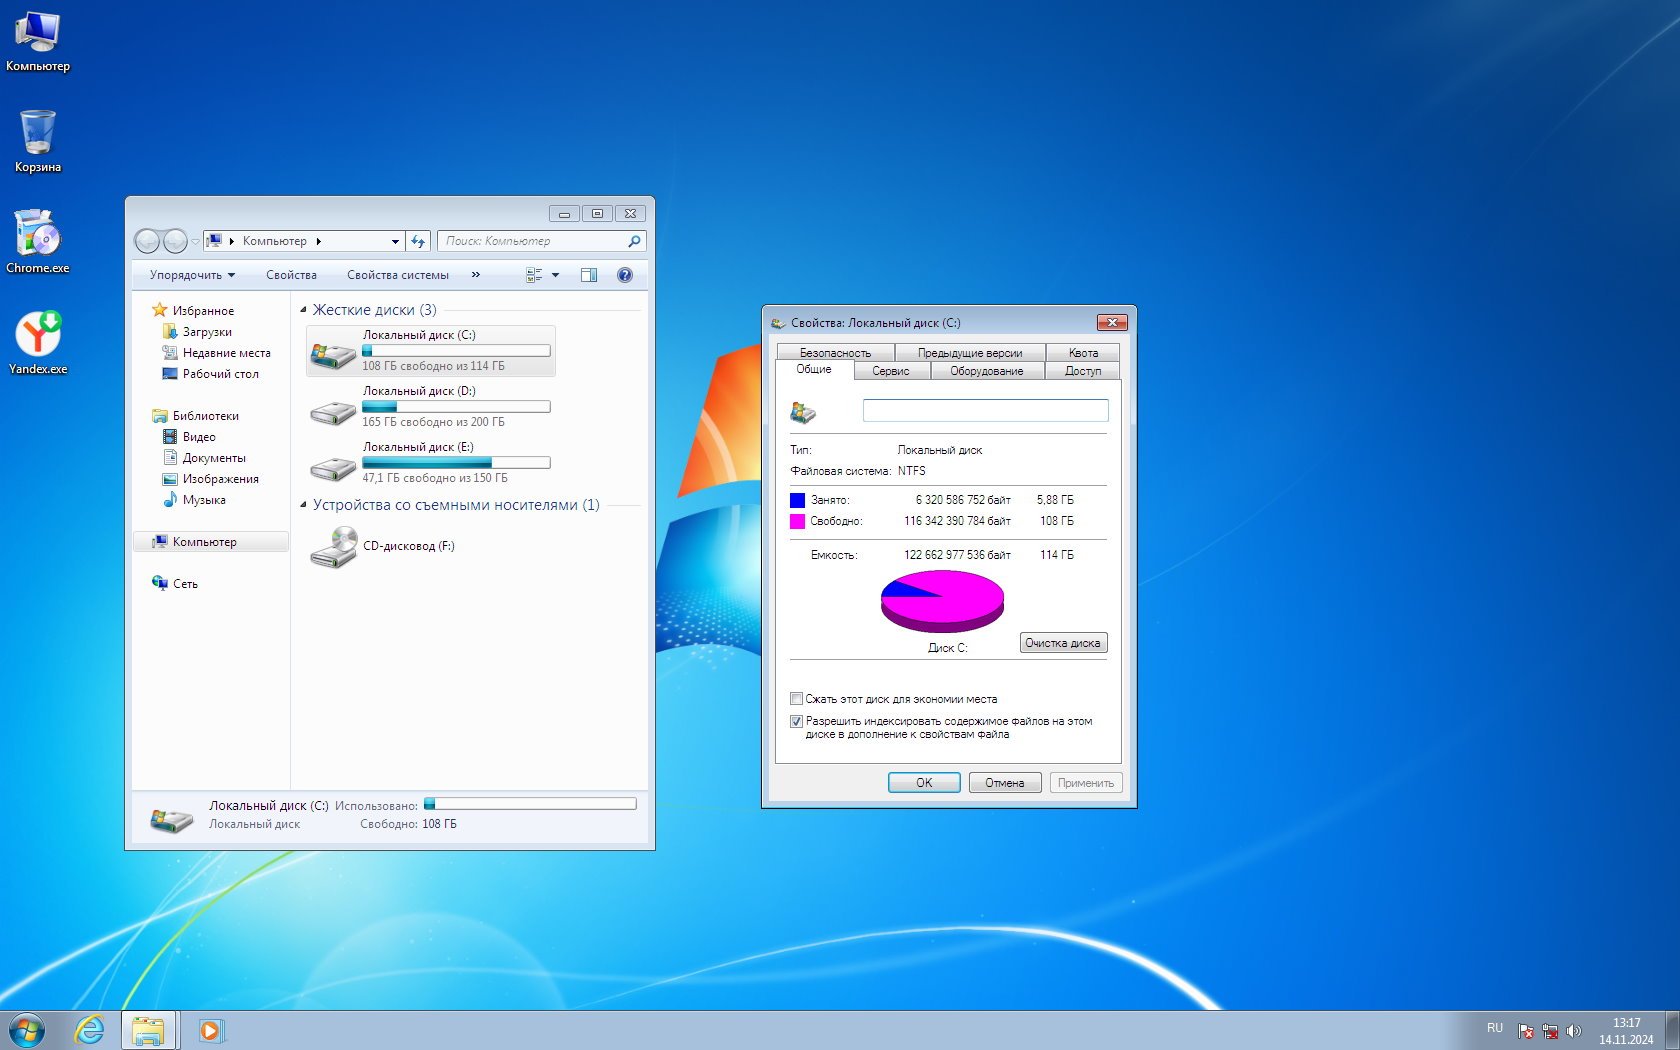Collapse the Жесткие диски group
1680x1050 pixels.
tap(303, 310)
